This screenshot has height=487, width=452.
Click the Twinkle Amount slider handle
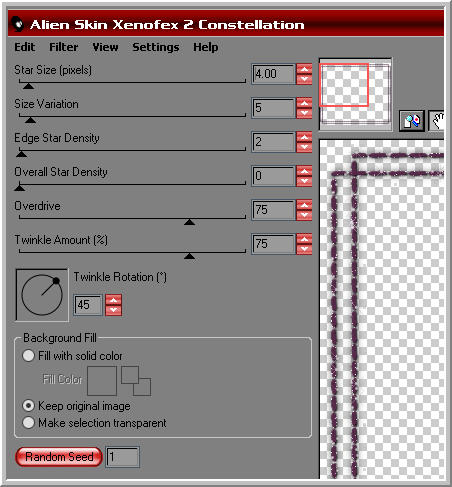point(189,256)
